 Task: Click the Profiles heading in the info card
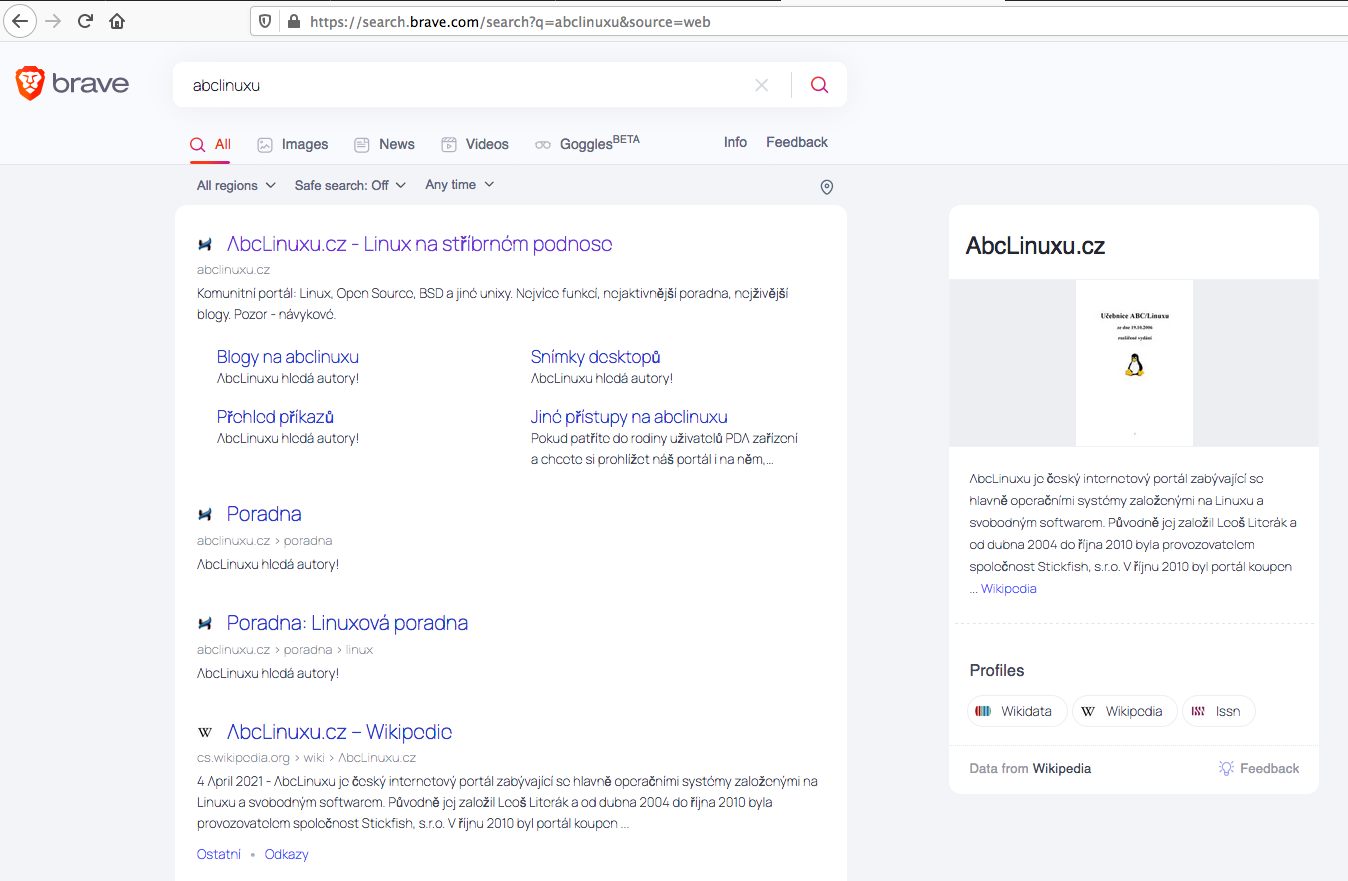[997, 670]
